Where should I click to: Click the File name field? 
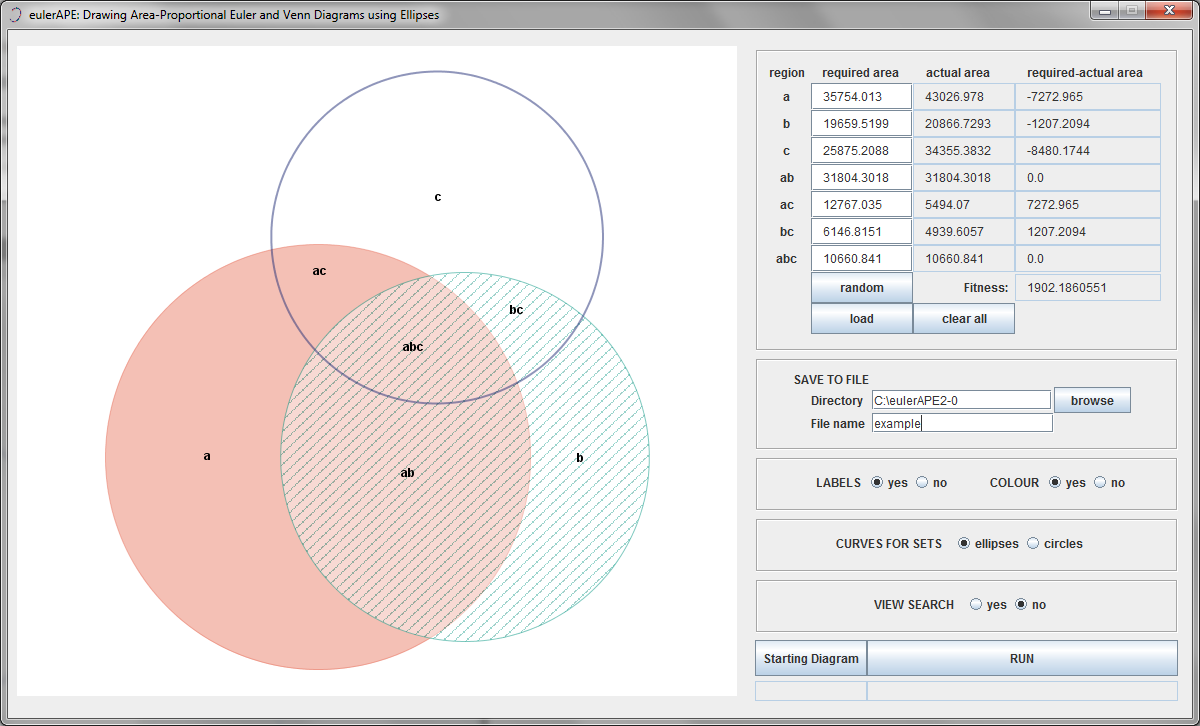[962, 423]
